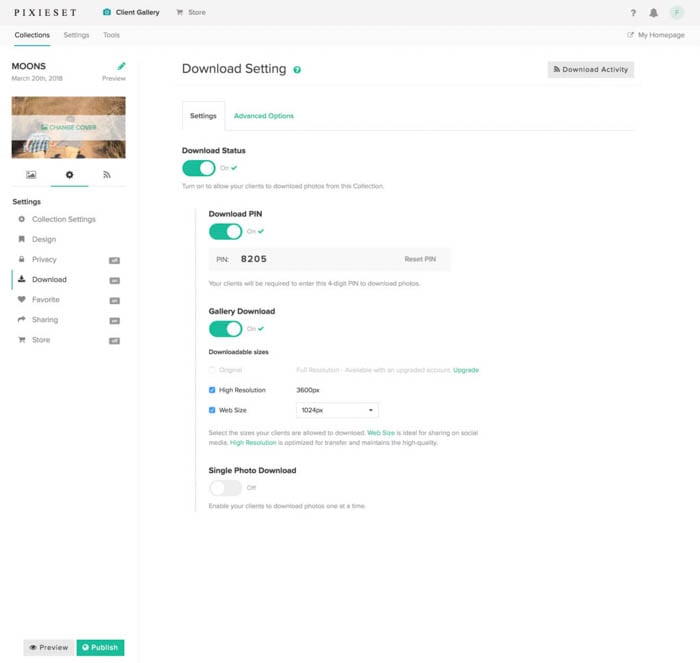
Task: Click the green Publish button
Action: 100,647
